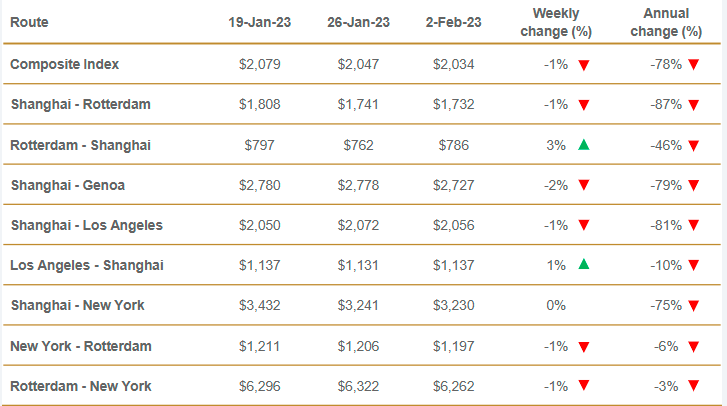Click the red weekly-change arrow for Shanghai - Los Angeles
This screenshot has height=406, width=727.
584,225
